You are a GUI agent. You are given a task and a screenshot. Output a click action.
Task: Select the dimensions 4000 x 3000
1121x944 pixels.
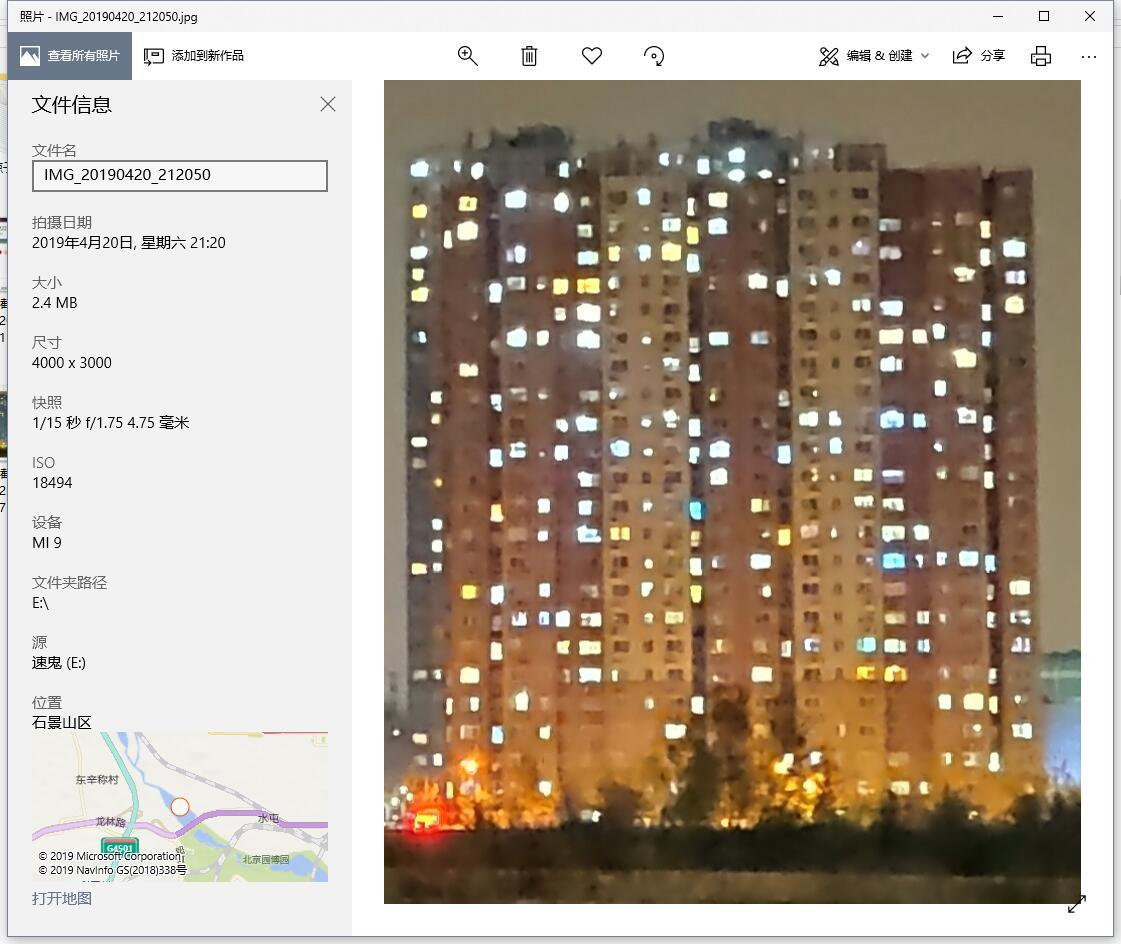[71, 363]
